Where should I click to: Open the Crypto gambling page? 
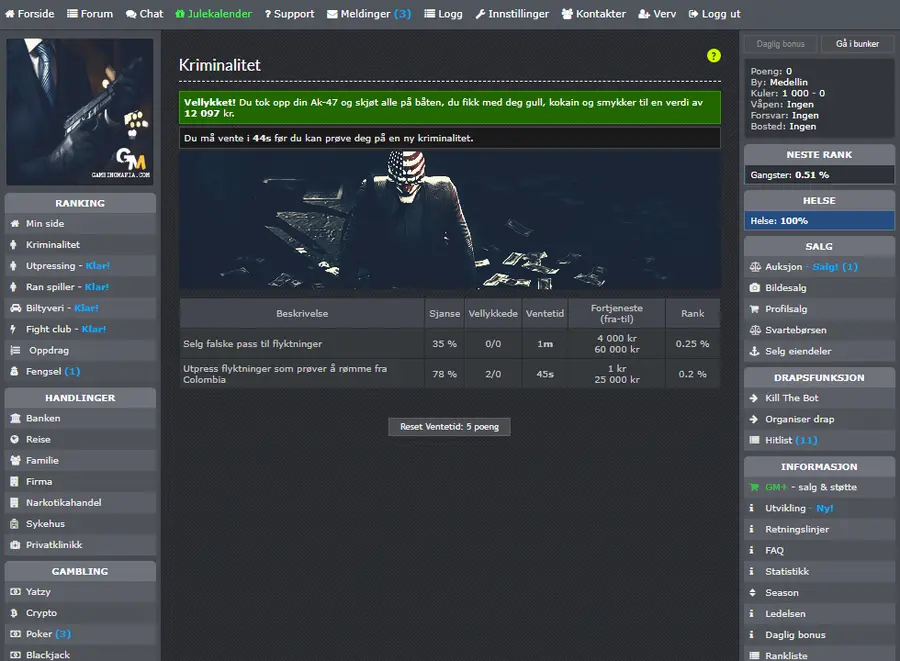(x=80, y=613)
